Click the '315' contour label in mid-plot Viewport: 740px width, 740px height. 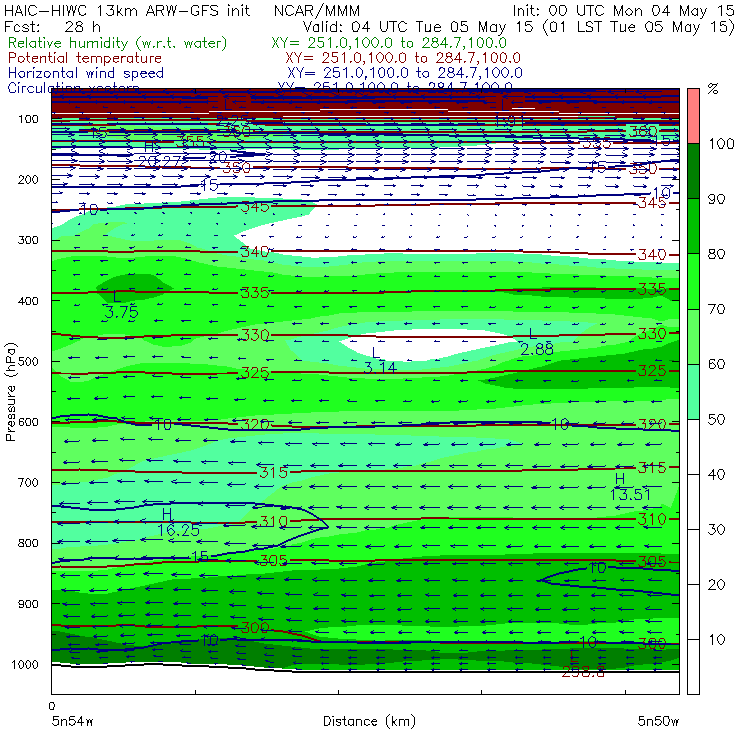click(274, 472)
